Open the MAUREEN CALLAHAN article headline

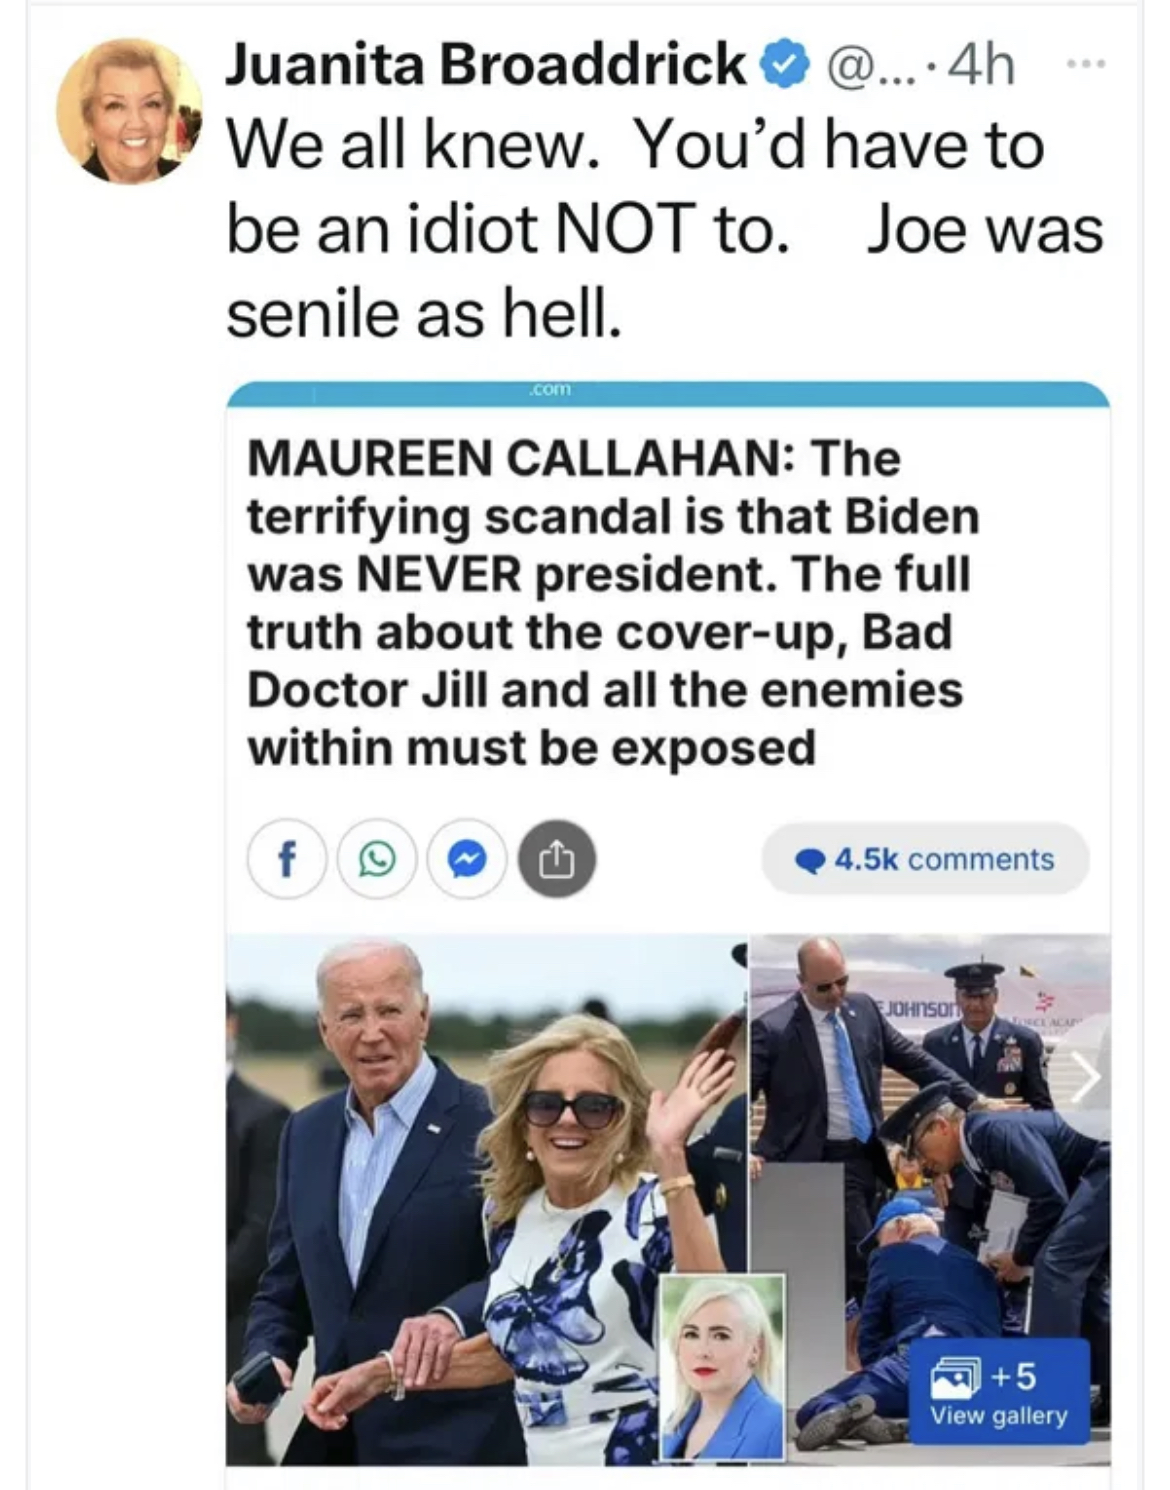click(610, 603)
